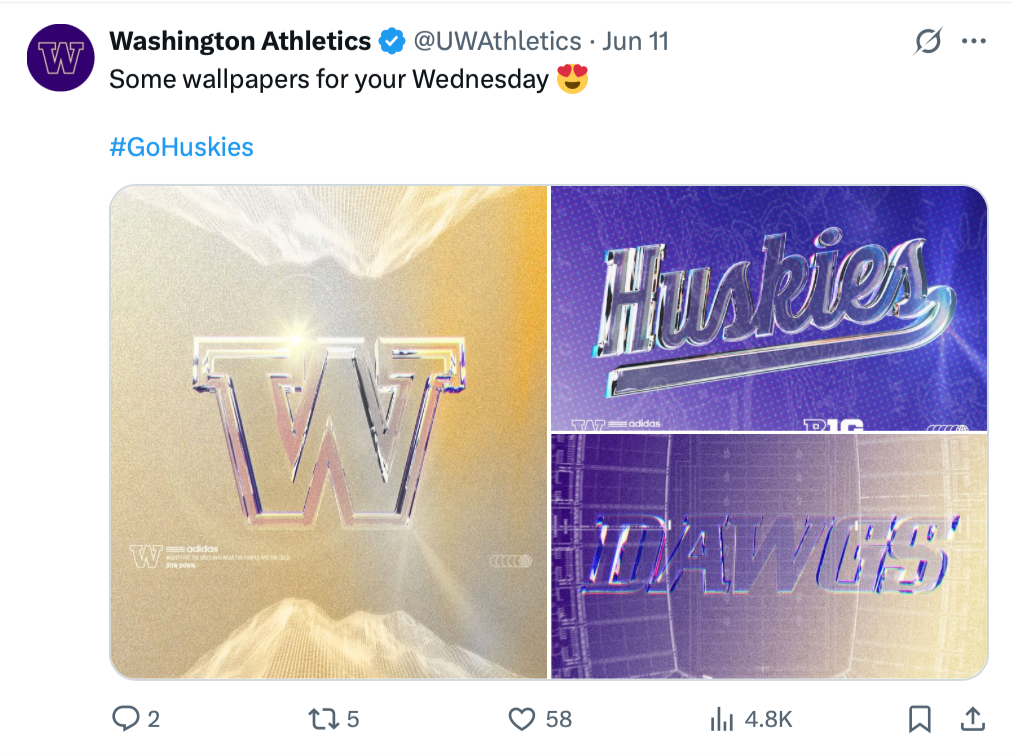Viewport: 1012px width, 756px height.
Task: Open the purple Huskies script wallpaper
Action: [768, 308]
